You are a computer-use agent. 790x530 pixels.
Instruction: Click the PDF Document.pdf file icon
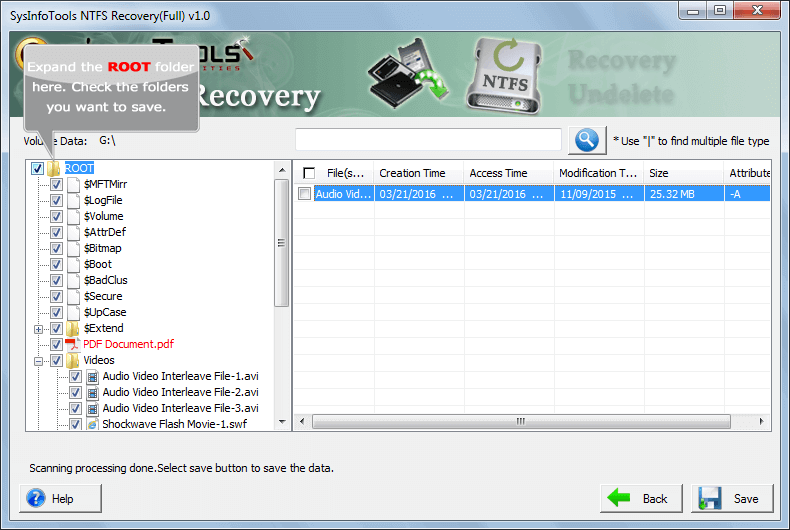click(73, 344)
